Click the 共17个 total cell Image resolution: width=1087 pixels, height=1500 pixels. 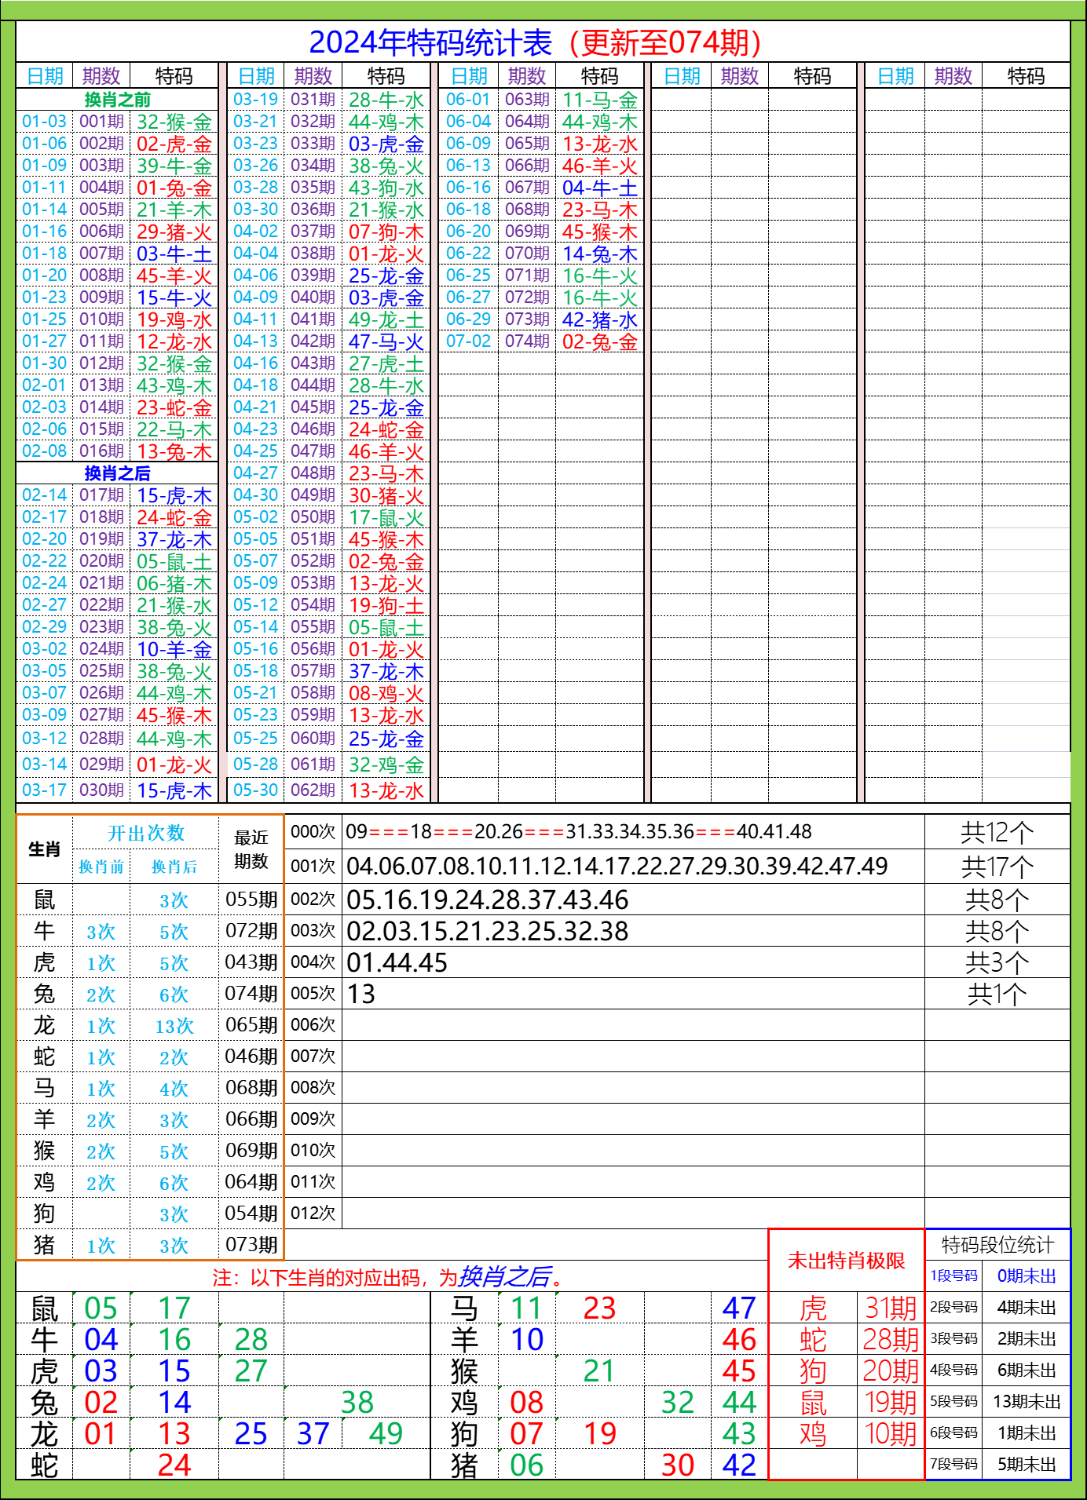pyautogui.click(x=997, y=867)
